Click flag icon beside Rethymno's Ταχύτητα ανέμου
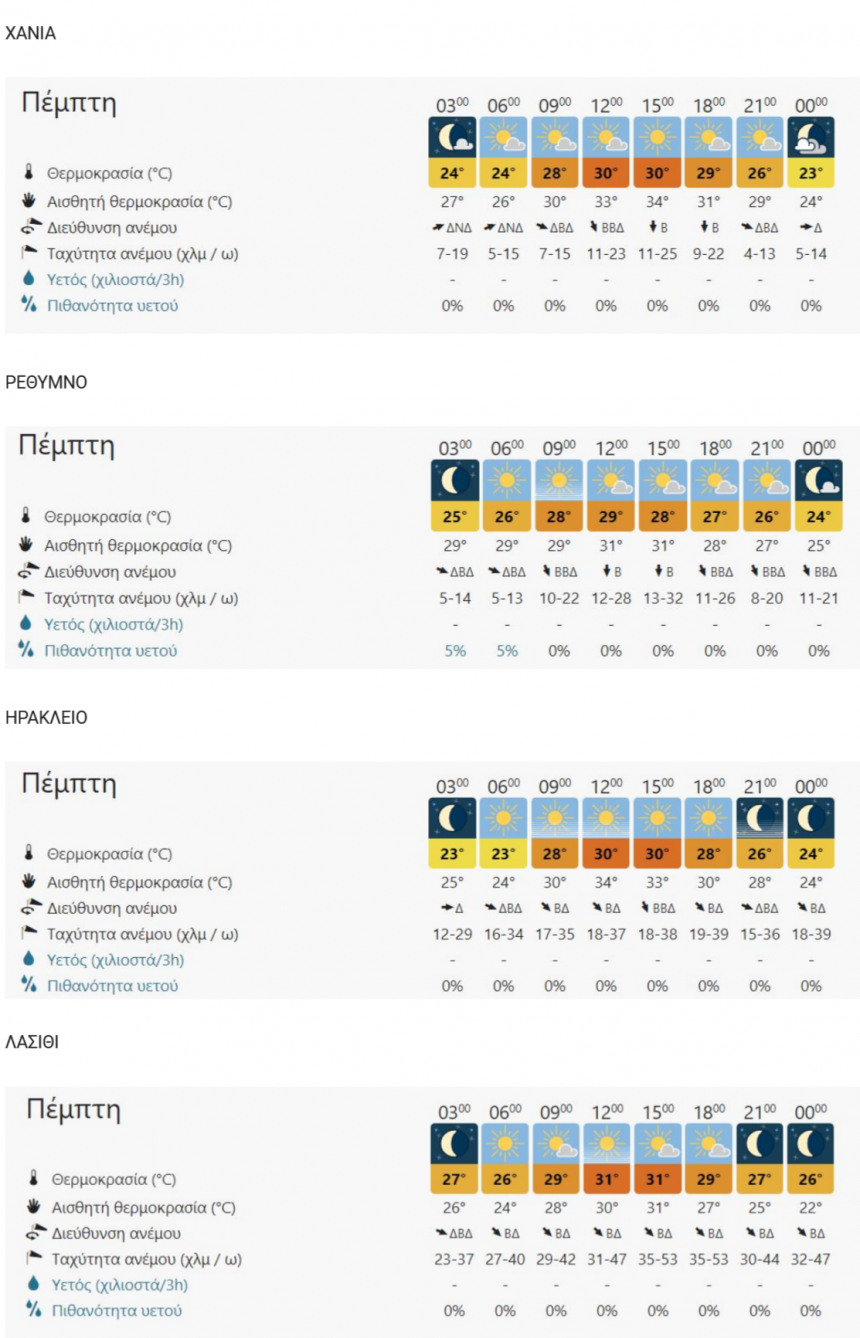 [x=28, y=598]
